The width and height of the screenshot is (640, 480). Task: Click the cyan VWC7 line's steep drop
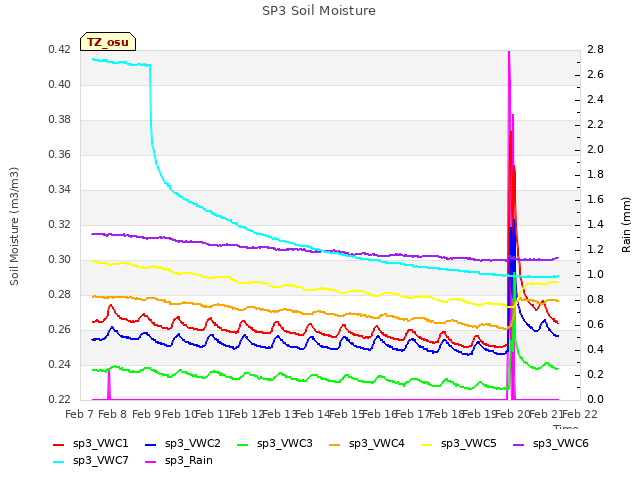(151, 104)
